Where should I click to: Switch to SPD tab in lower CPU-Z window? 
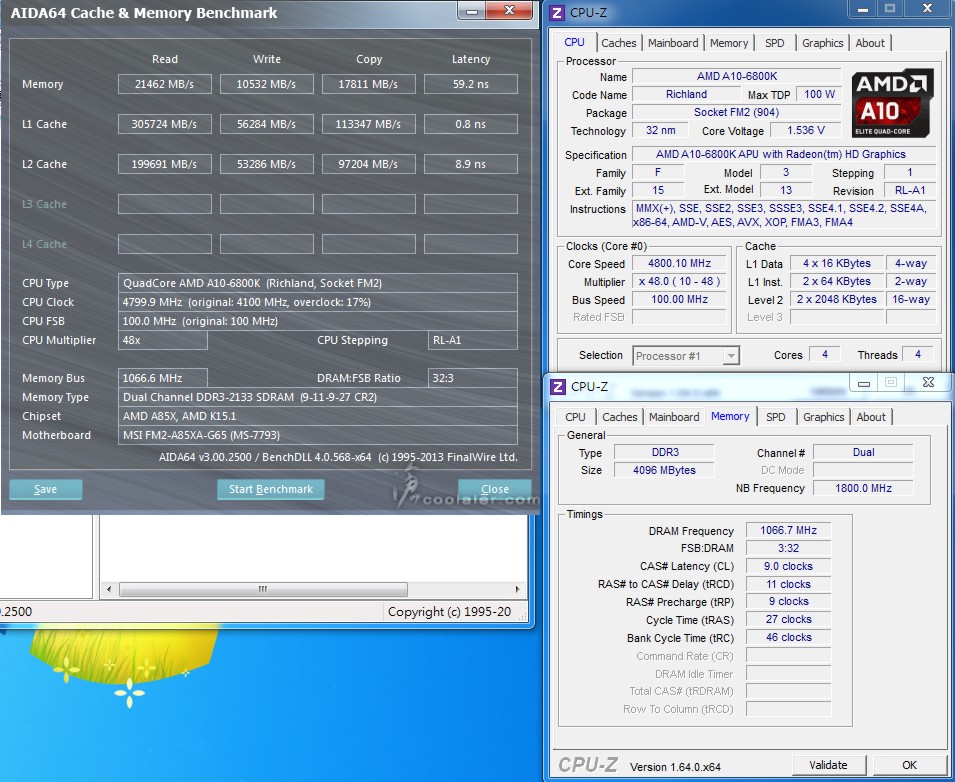click(775, 417)
